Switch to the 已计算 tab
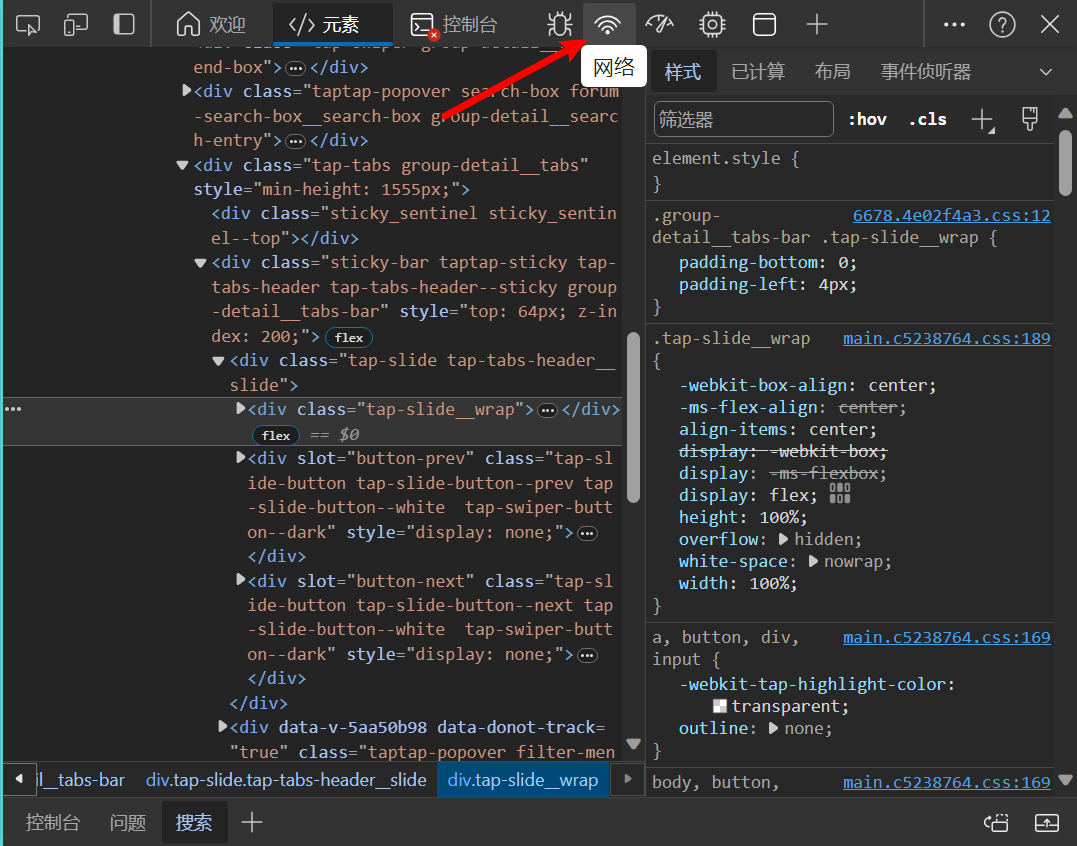Viewport: 1077px width, 846px height. click(758, 71)
